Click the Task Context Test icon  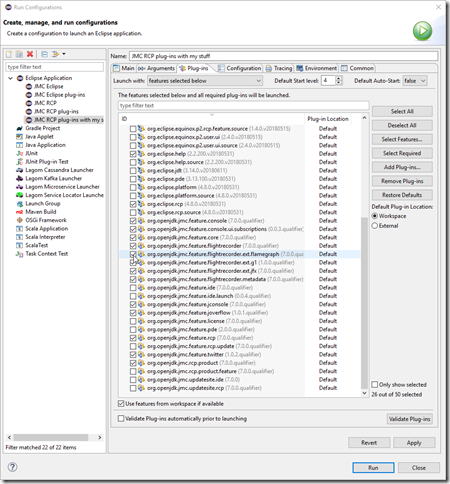[20, 254]
